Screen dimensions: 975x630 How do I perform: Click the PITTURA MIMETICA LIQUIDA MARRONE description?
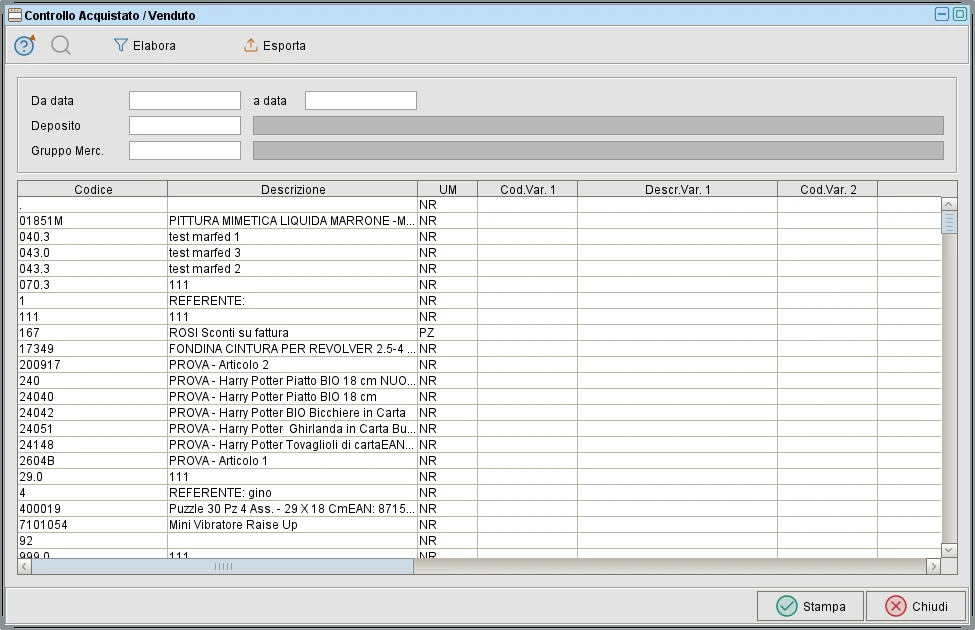point(292,221)
